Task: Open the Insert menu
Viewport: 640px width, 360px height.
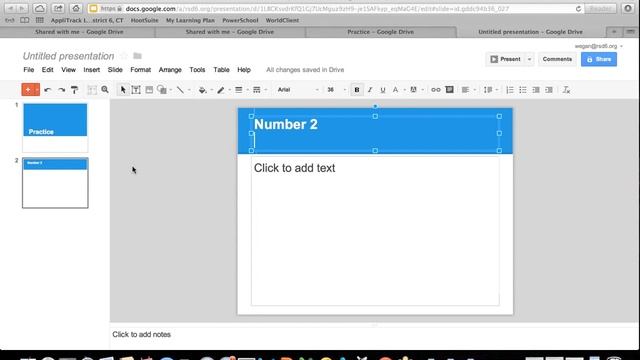Action: pyautogui.click(x=91, y=70)
